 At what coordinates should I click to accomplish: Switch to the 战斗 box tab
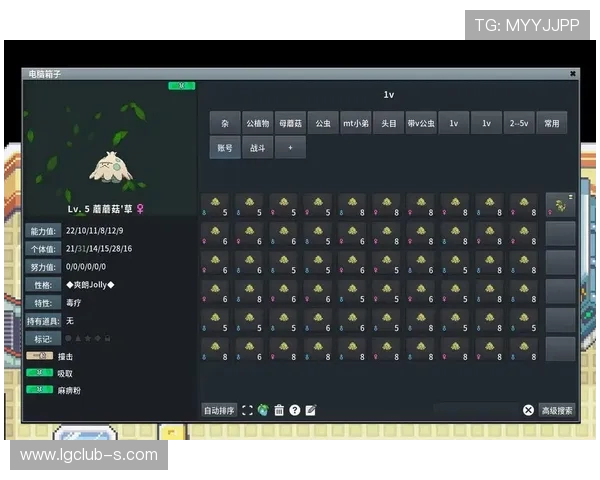(258, 148)
